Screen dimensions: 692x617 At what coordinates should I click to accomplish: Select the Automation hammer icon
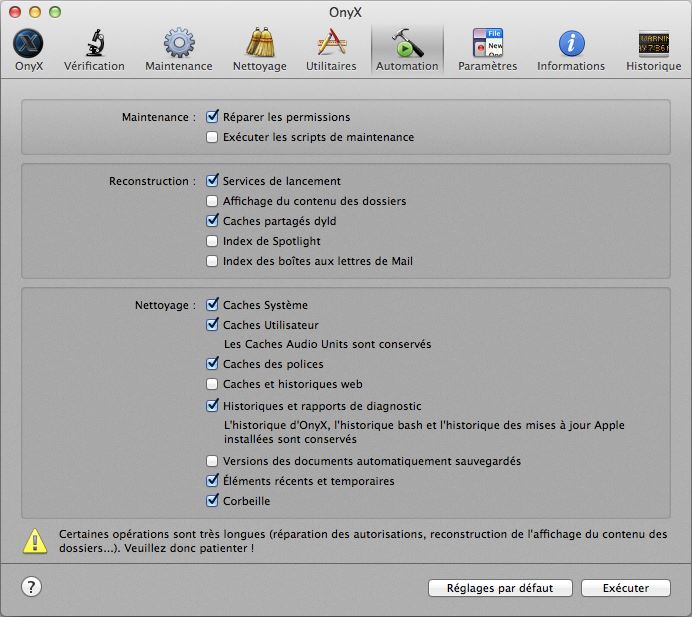point(407,43)
